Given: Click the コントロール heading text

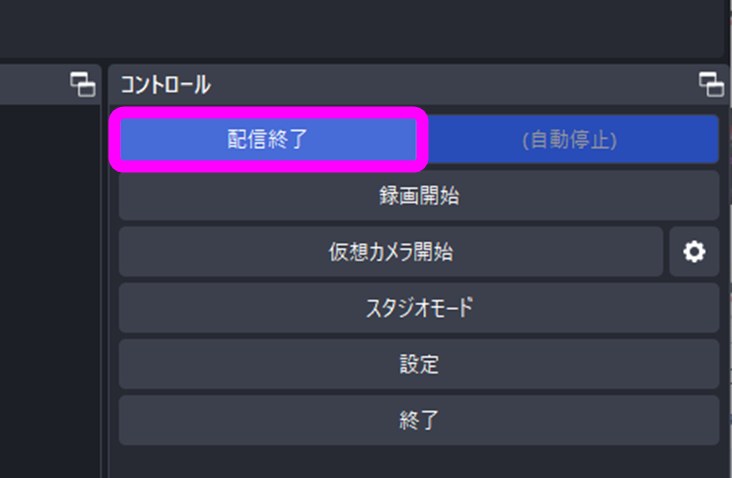Looking at the screenshot, I should click(x=166, y=85).
